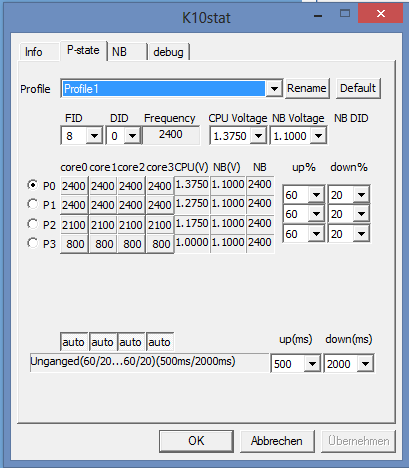Click the core0 auto button

(x=74, y=342)
